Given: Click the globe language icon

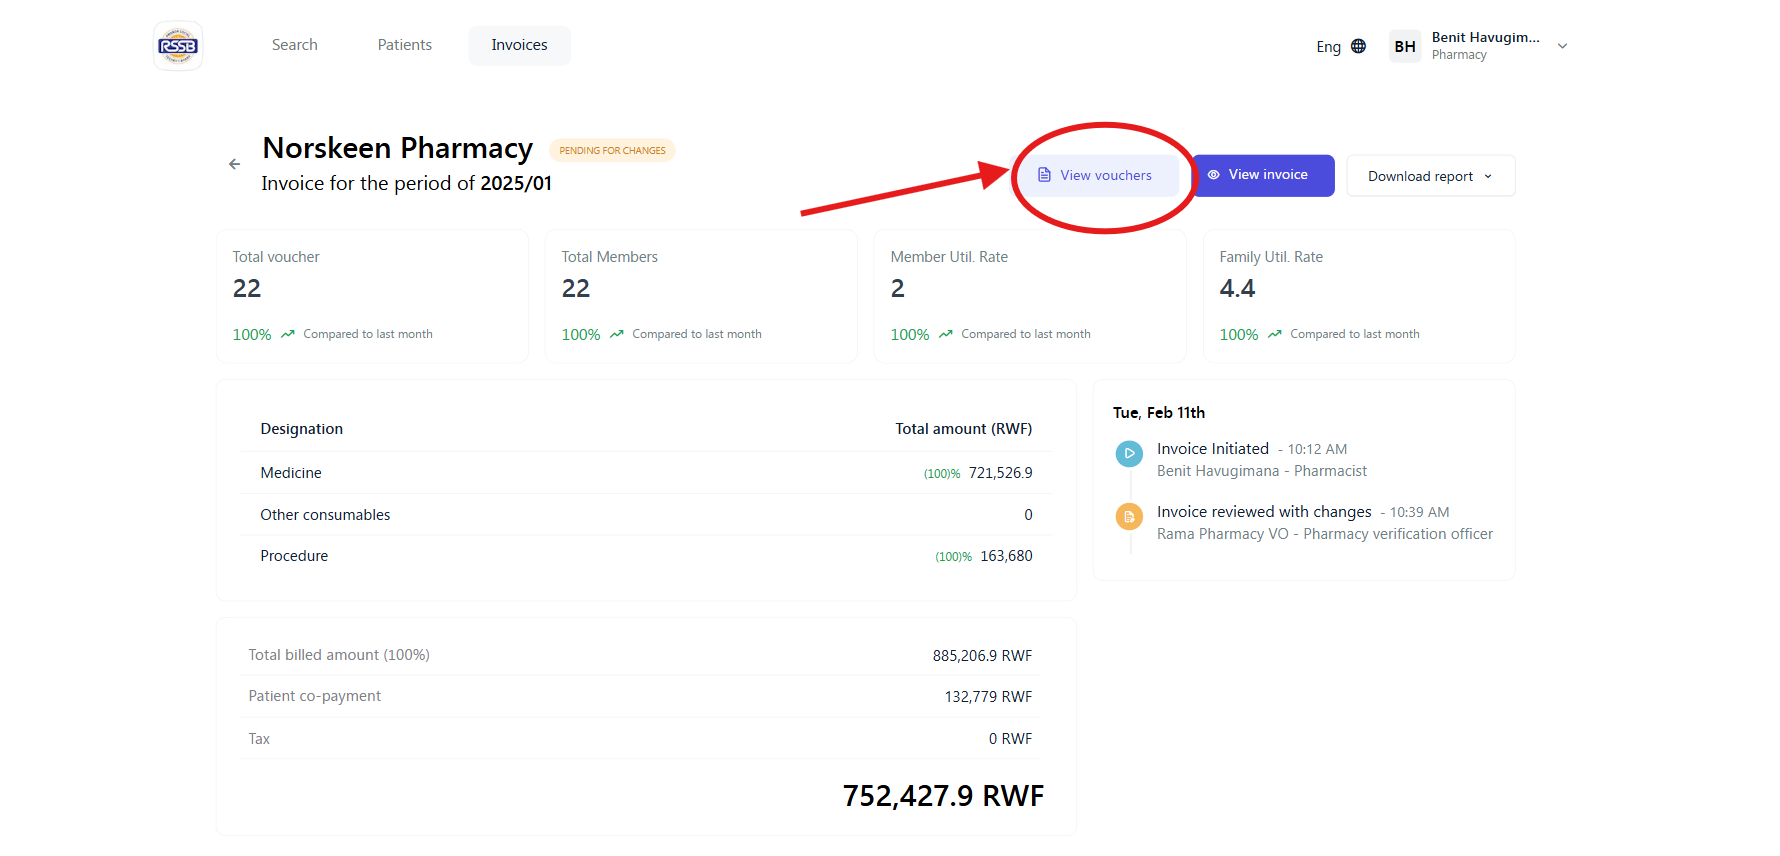Looking at the screenshot, I should 1358,46.
